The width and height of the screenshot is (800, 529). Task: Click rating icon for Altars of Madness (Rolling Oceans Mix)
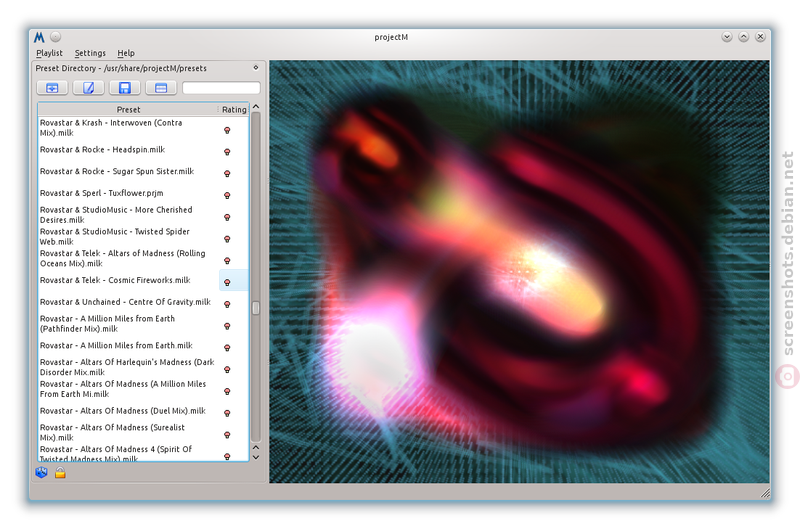pyautogui.click(x=228, y=261)
